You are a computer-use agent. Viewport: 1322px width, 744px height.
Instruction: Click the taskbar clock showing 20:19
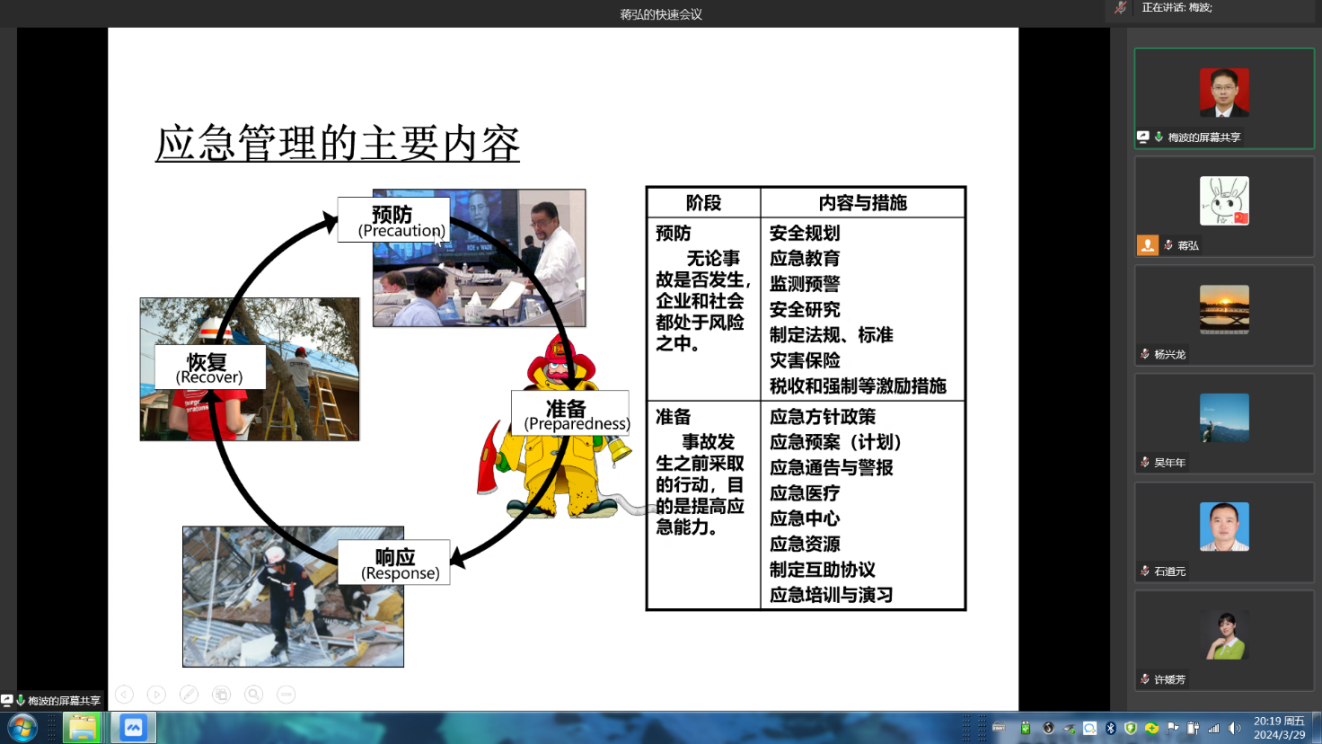point(1279,727)
